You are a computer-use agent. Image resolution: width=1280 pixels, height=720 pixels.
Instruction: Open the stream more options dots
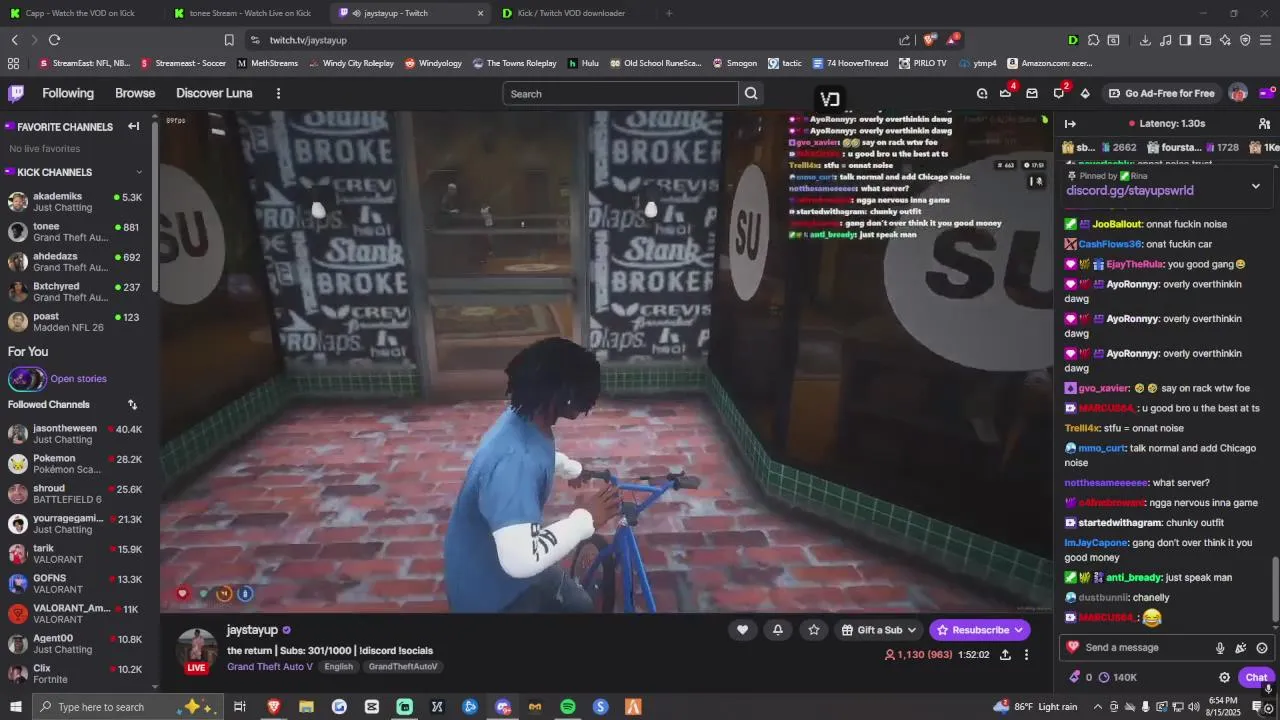[x=1026, y=654]
